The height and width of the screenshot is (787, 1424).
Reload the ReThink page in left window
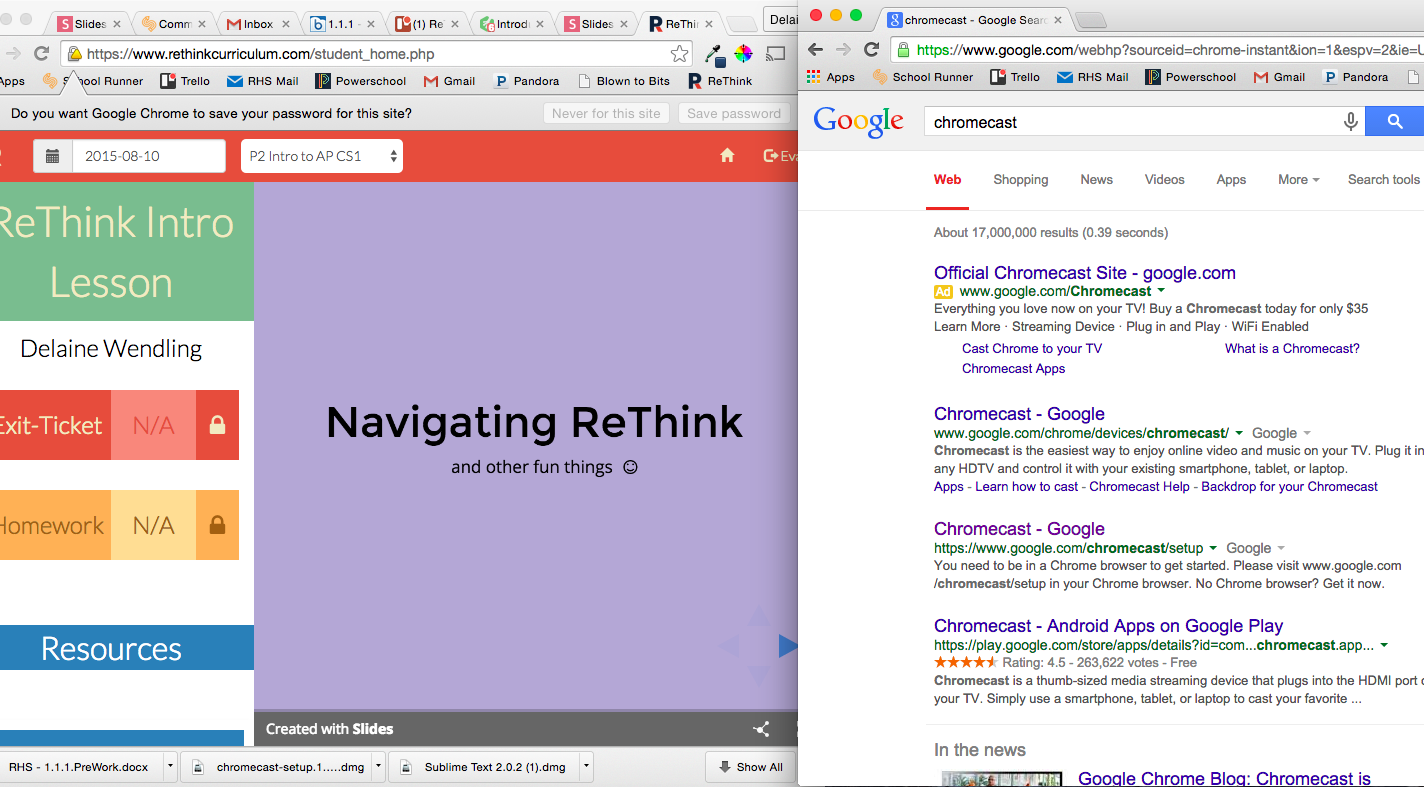coord(41,54)
